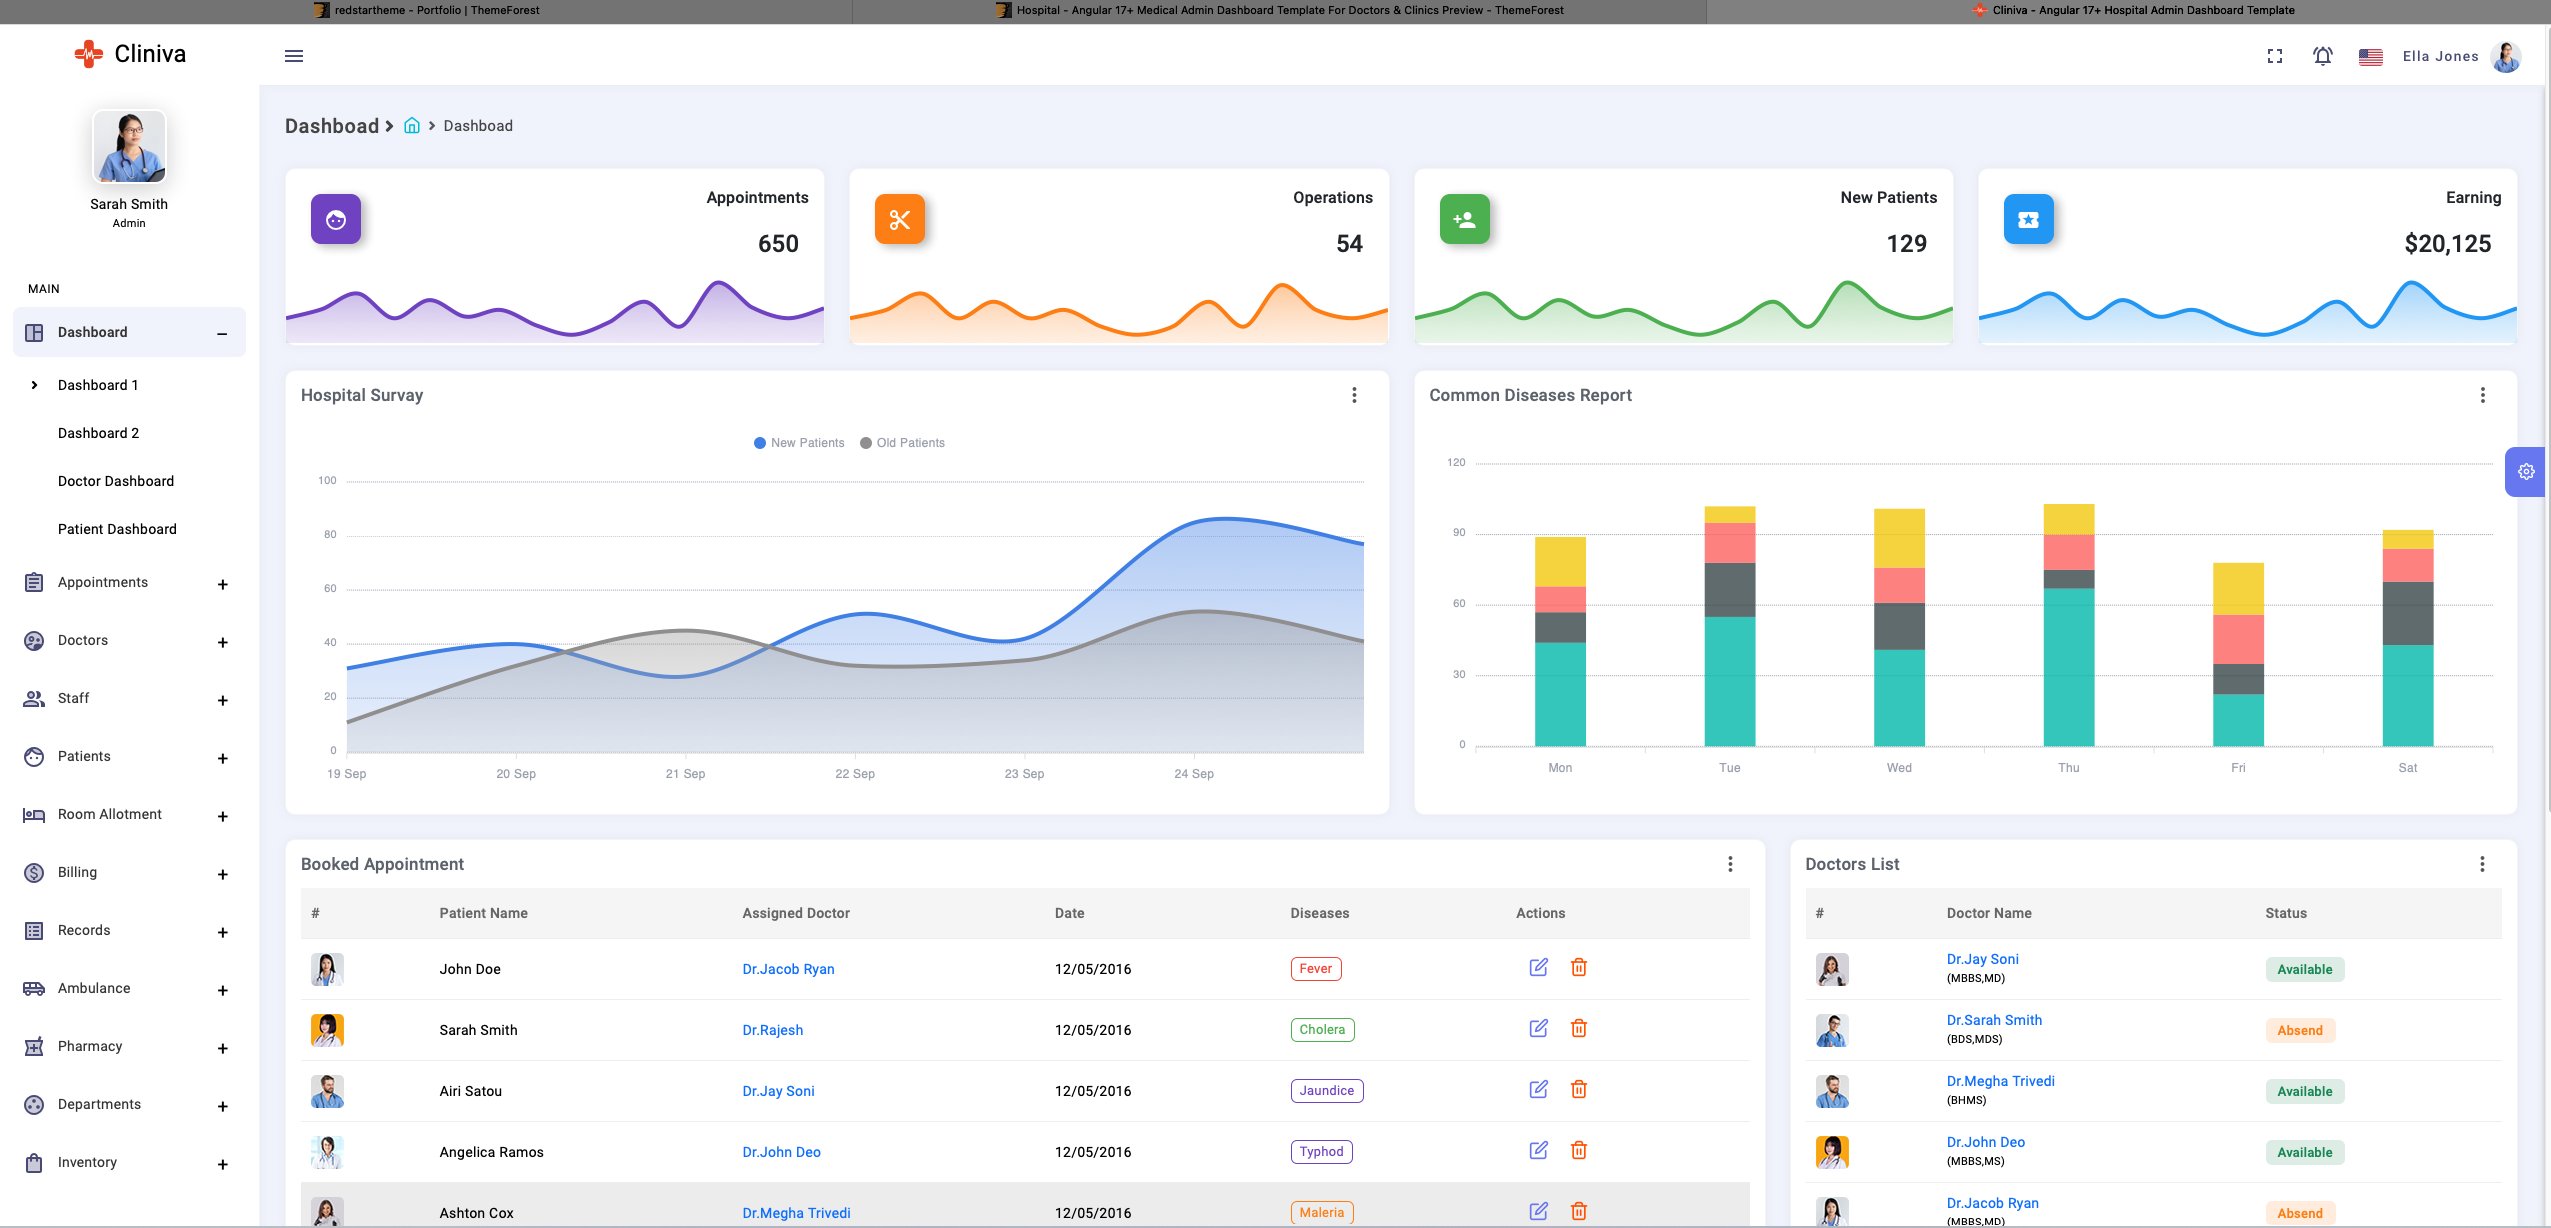Click Sarah Smith sidebar profile photo
Screen dimensions: 2551x1228
pos(129,146)
